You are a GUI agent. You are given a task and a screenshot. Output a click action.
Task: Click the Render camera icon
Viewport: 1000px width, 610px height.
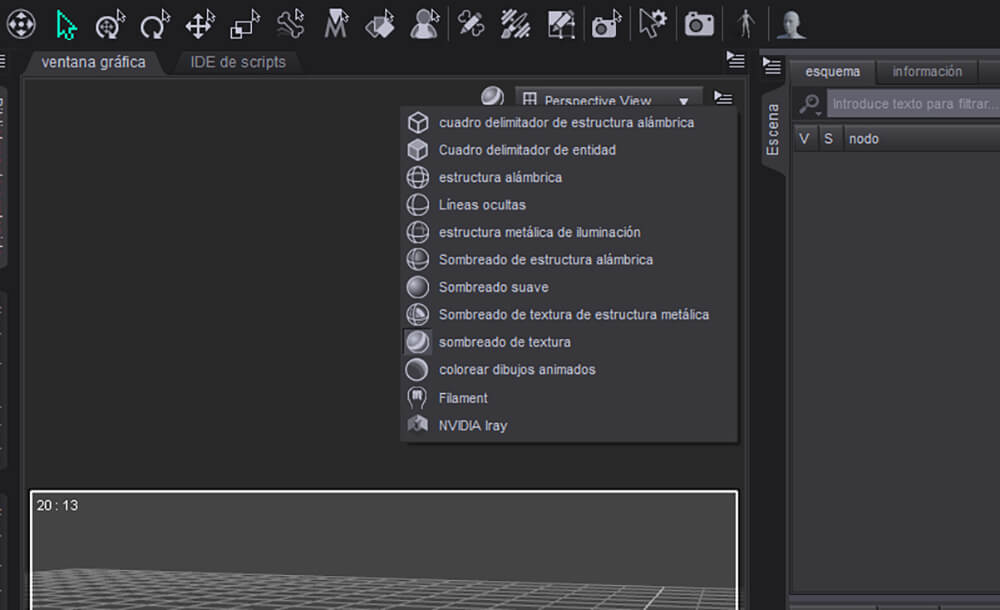click(699, 25)
